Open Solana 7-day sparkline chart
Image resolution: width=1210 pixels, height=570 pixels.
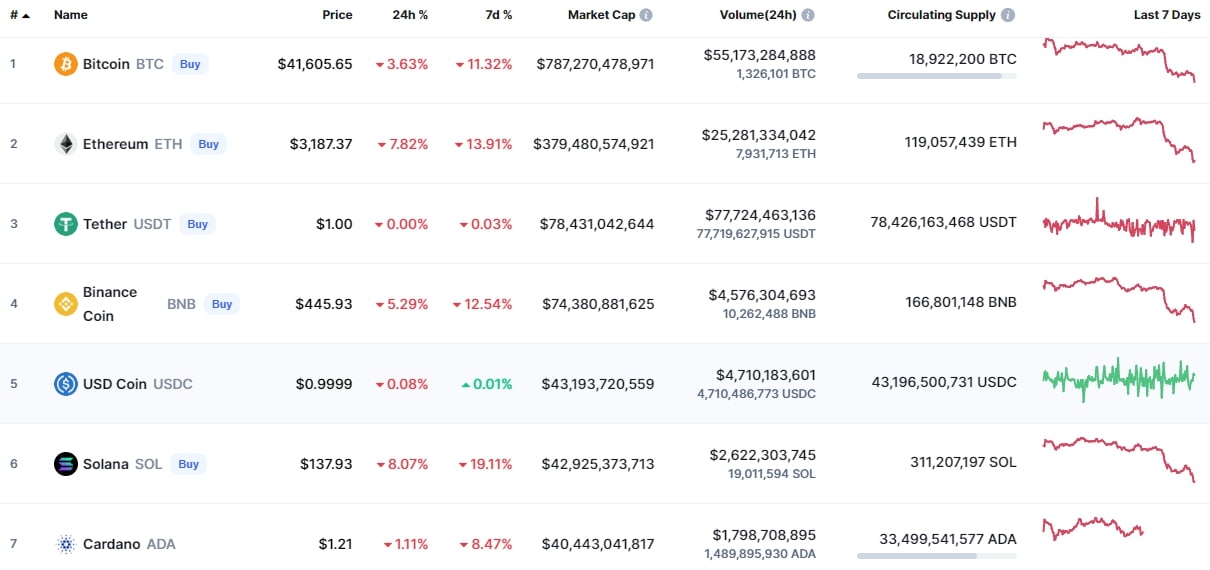point(1119,460)
